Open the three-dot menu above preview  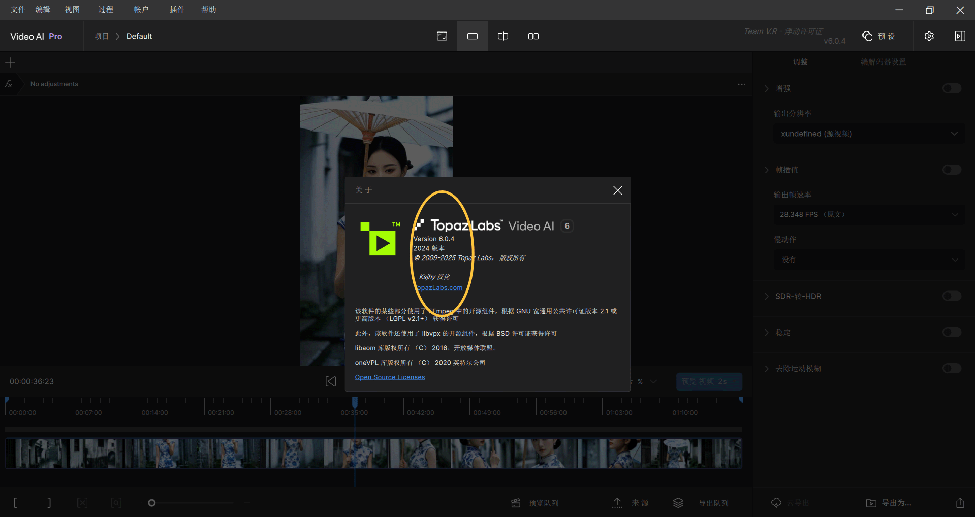click(741, 84)
